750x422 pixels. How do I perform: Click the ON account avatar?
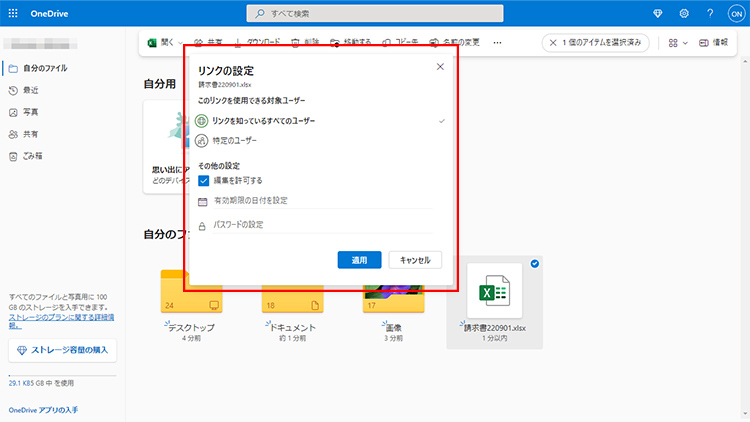click(x=735, y=14)
